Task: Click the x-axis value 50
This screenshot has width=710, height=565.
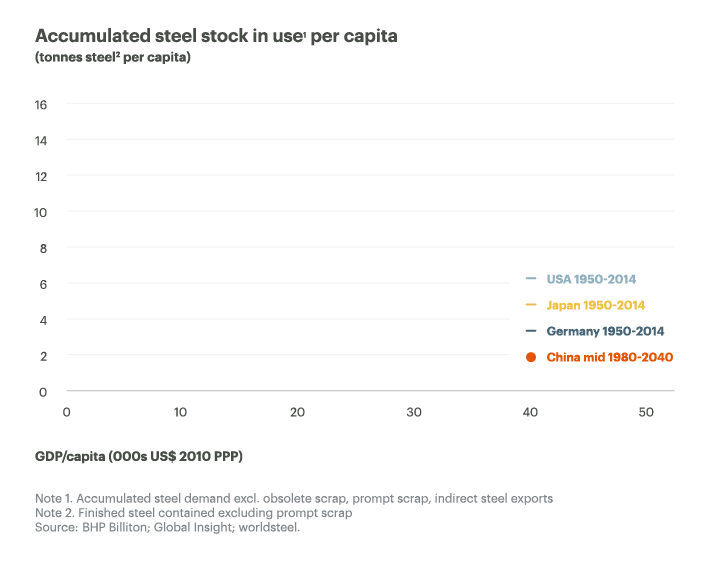Action: (646, 412)
